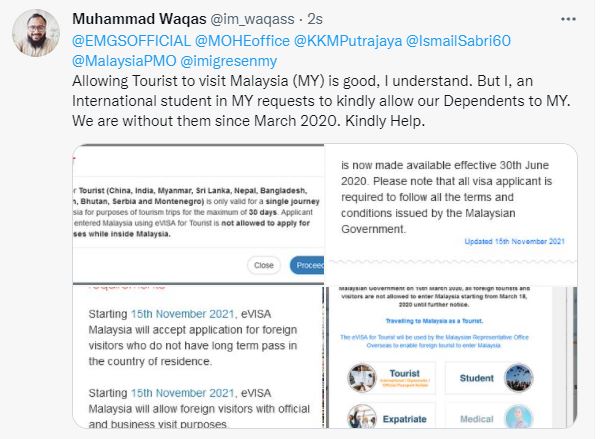This screenshot has height=439, width=607.
Task: Open the @MalaysiaPMO mention
Action: (x=124, y=61)
